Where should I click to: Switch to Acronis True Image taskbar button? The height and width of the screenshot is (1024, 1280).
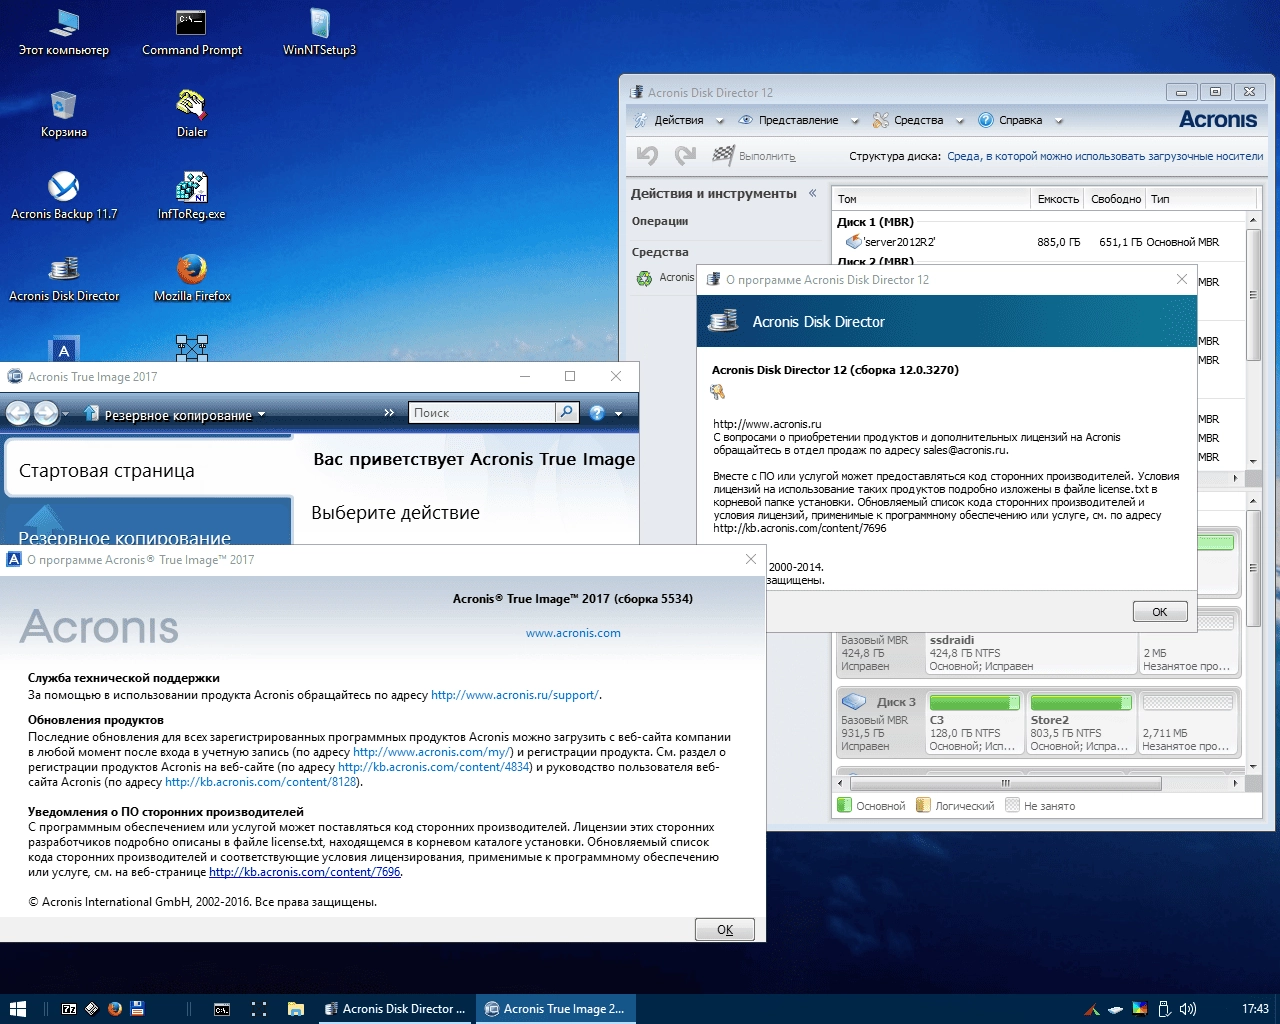coord(555,1009)
